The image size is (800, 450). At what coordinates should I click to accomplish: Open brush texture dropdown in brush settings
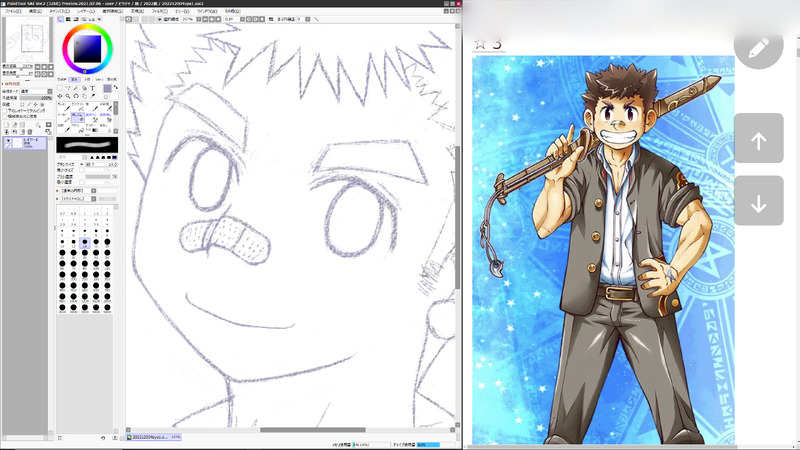93,199
